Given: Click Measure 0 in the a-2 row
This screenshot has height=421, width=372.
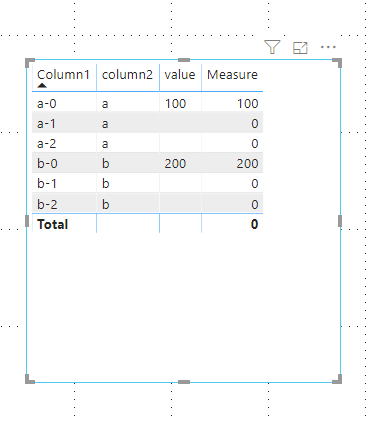Looking at the screenshot, I should pos(255,144).
